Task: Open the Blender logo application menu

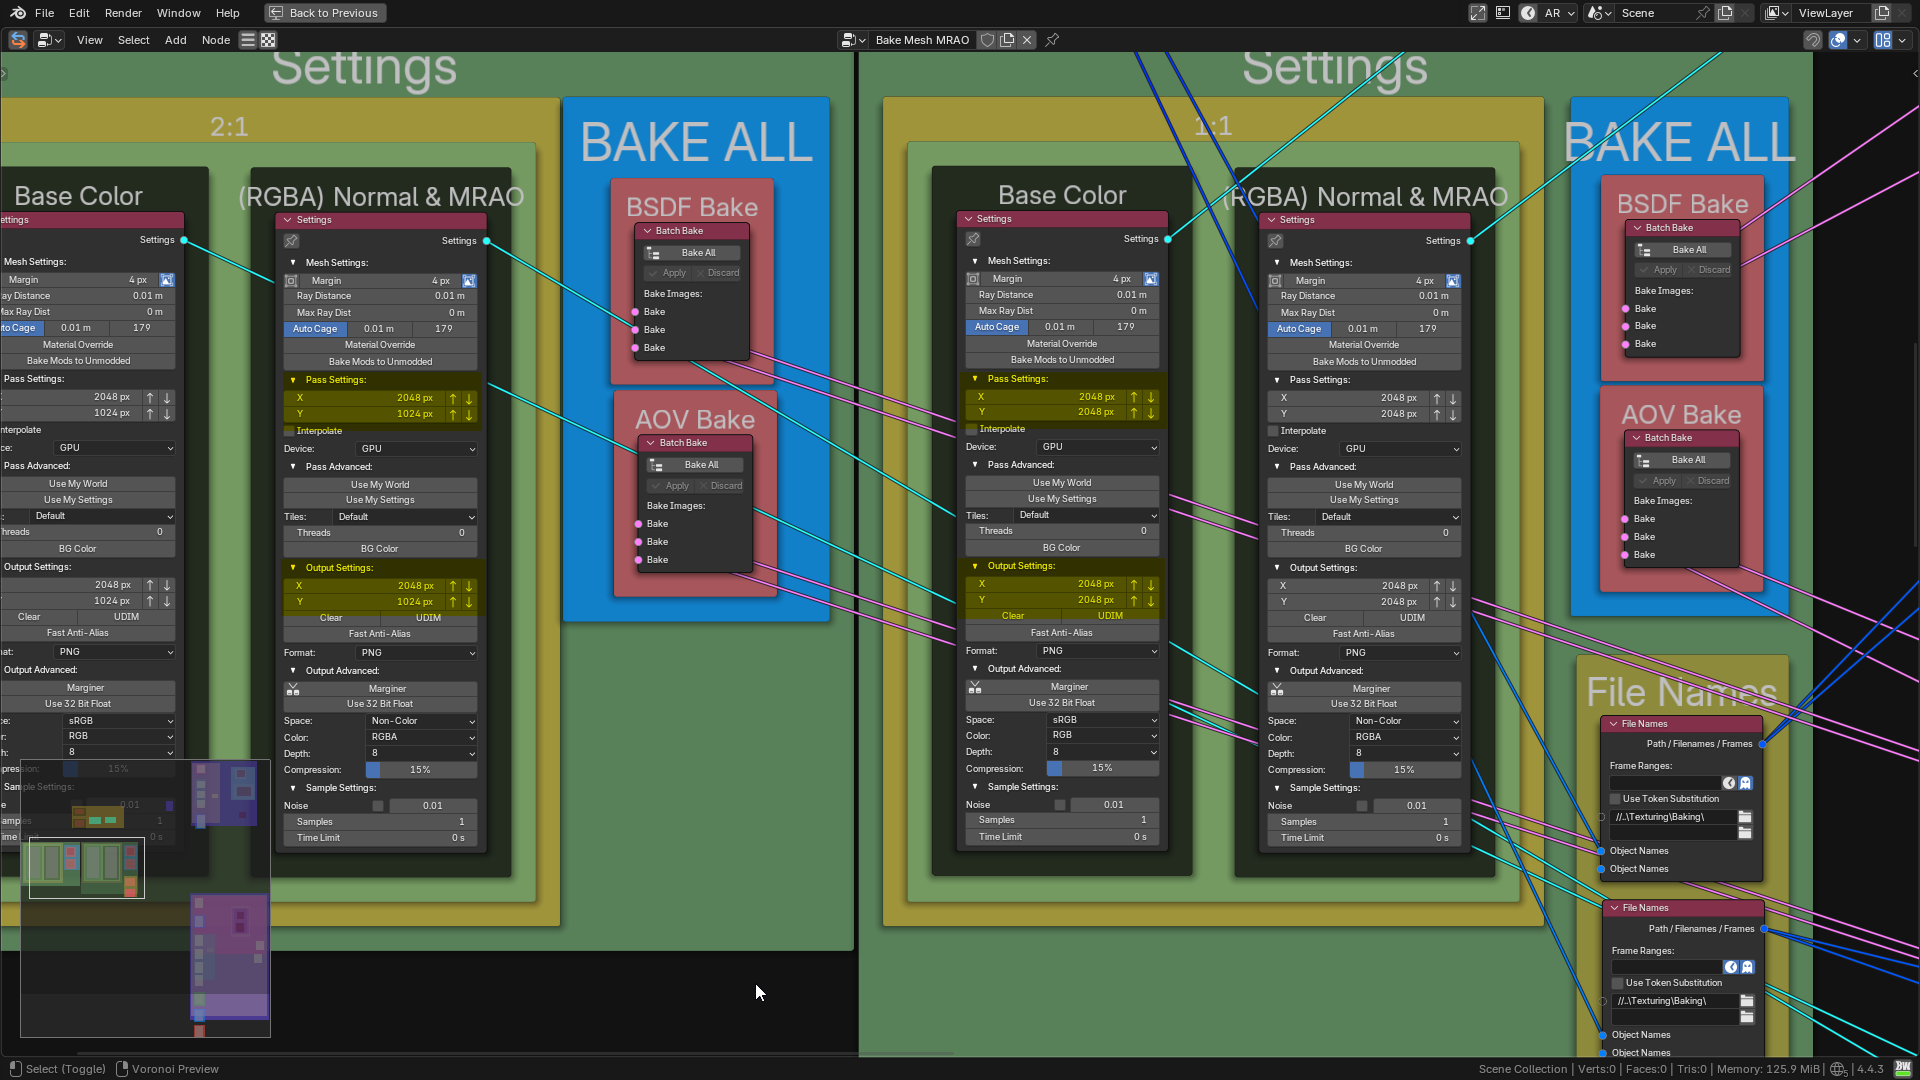Action: click(18, 13)
